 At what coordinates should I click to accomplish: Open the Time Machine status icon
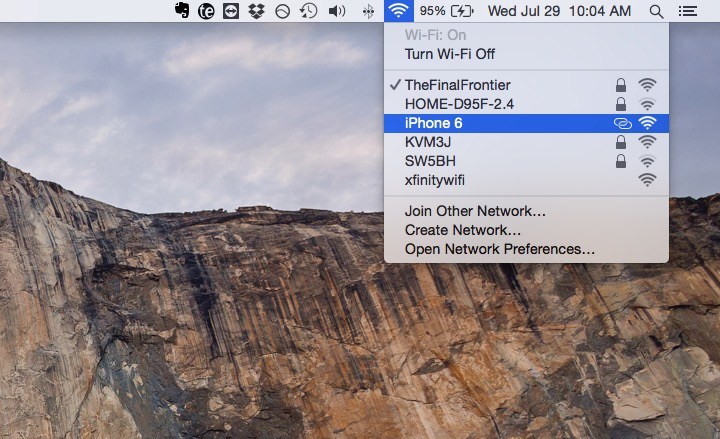[x=309, y=11]
